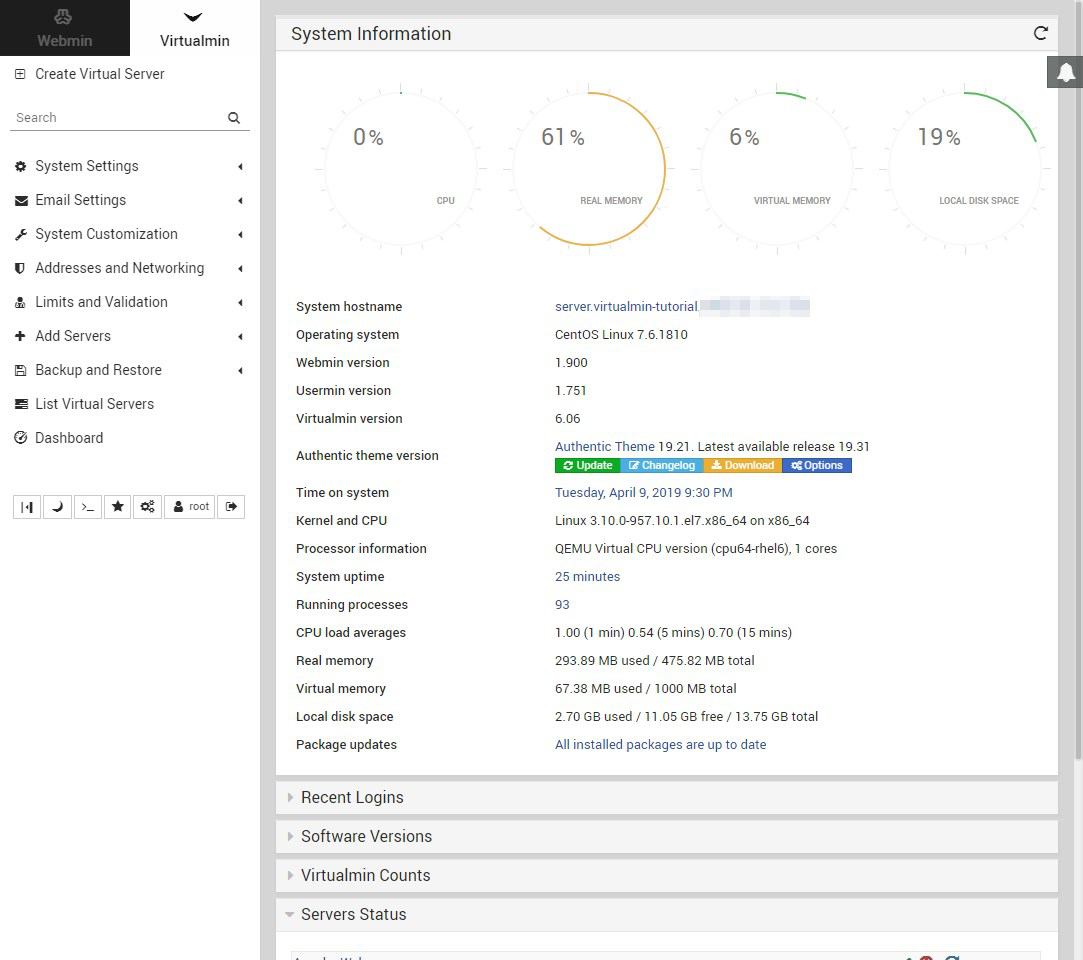Click the Email Settings expand arrow
This screenshot has width=1083, height=960.
(240, 200)
